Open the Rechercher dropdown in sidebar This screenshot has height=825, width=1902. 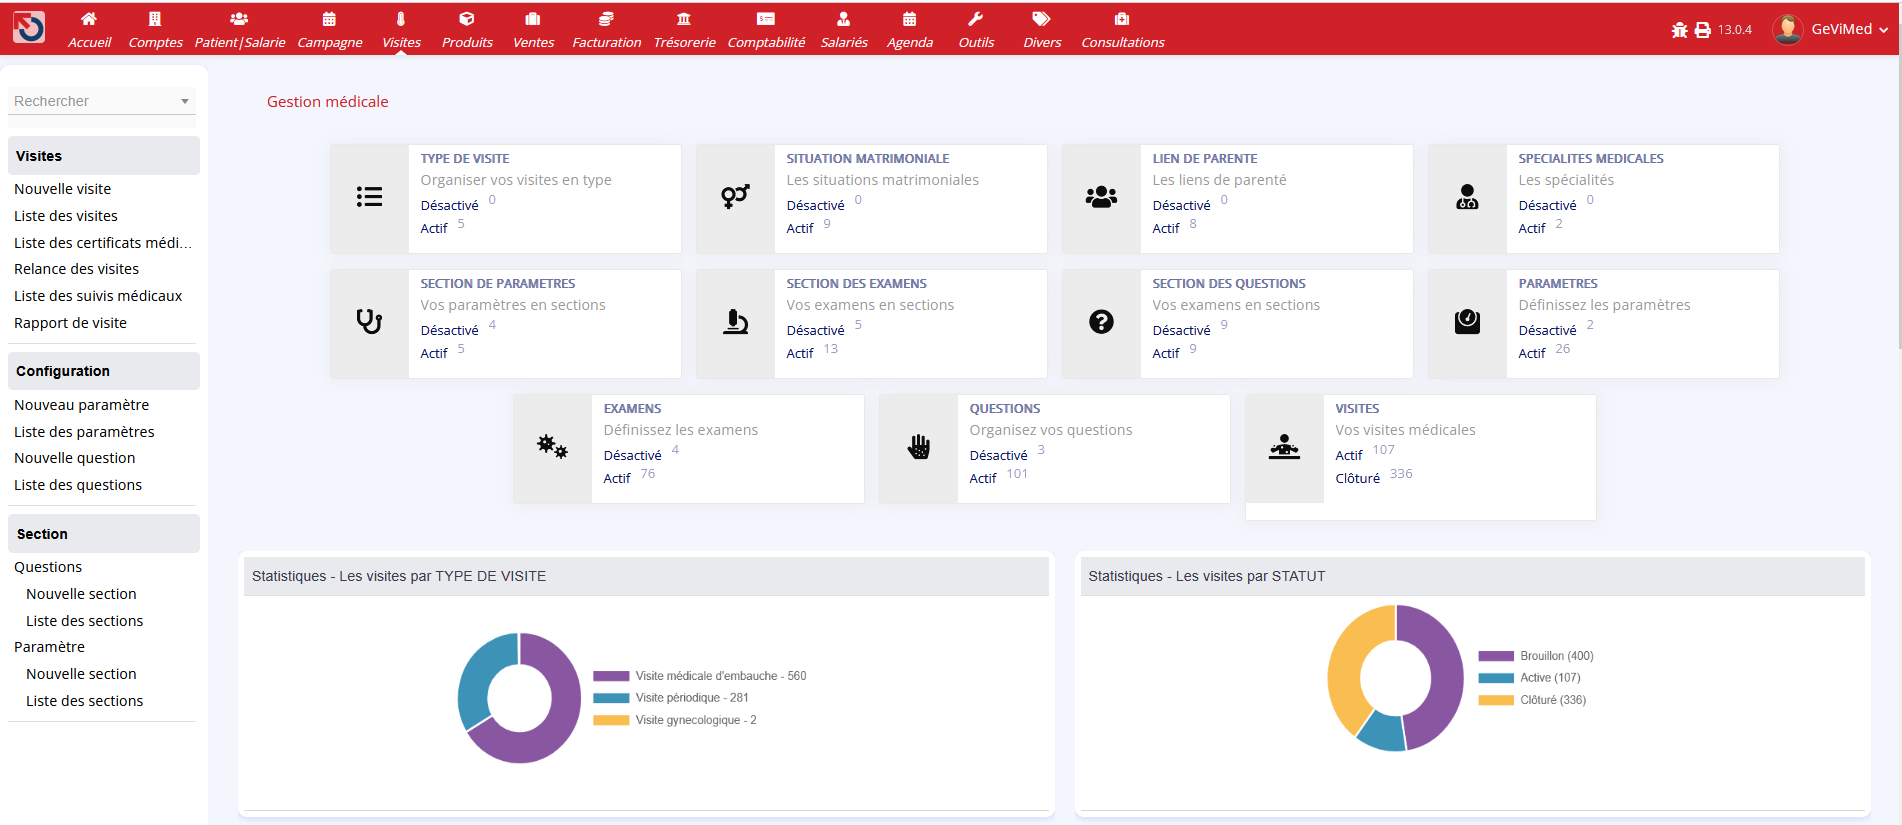coord(102,101)
